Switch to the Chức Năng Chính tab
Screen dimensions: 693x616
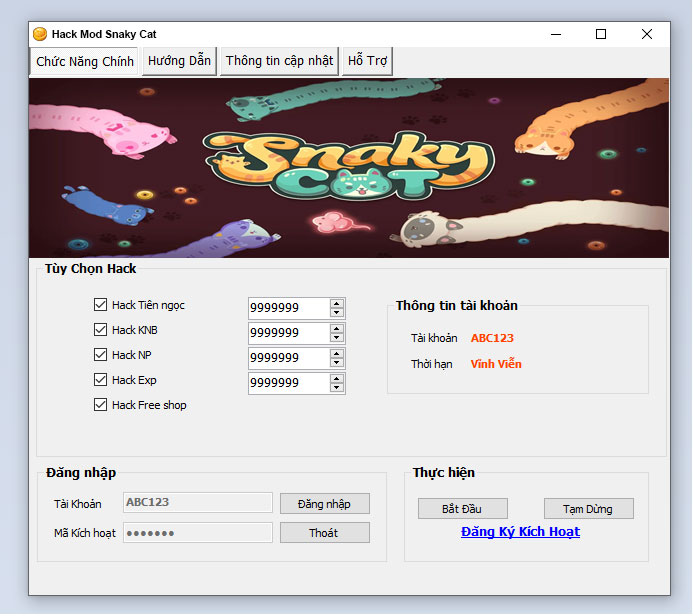click(x=84, y=61)
